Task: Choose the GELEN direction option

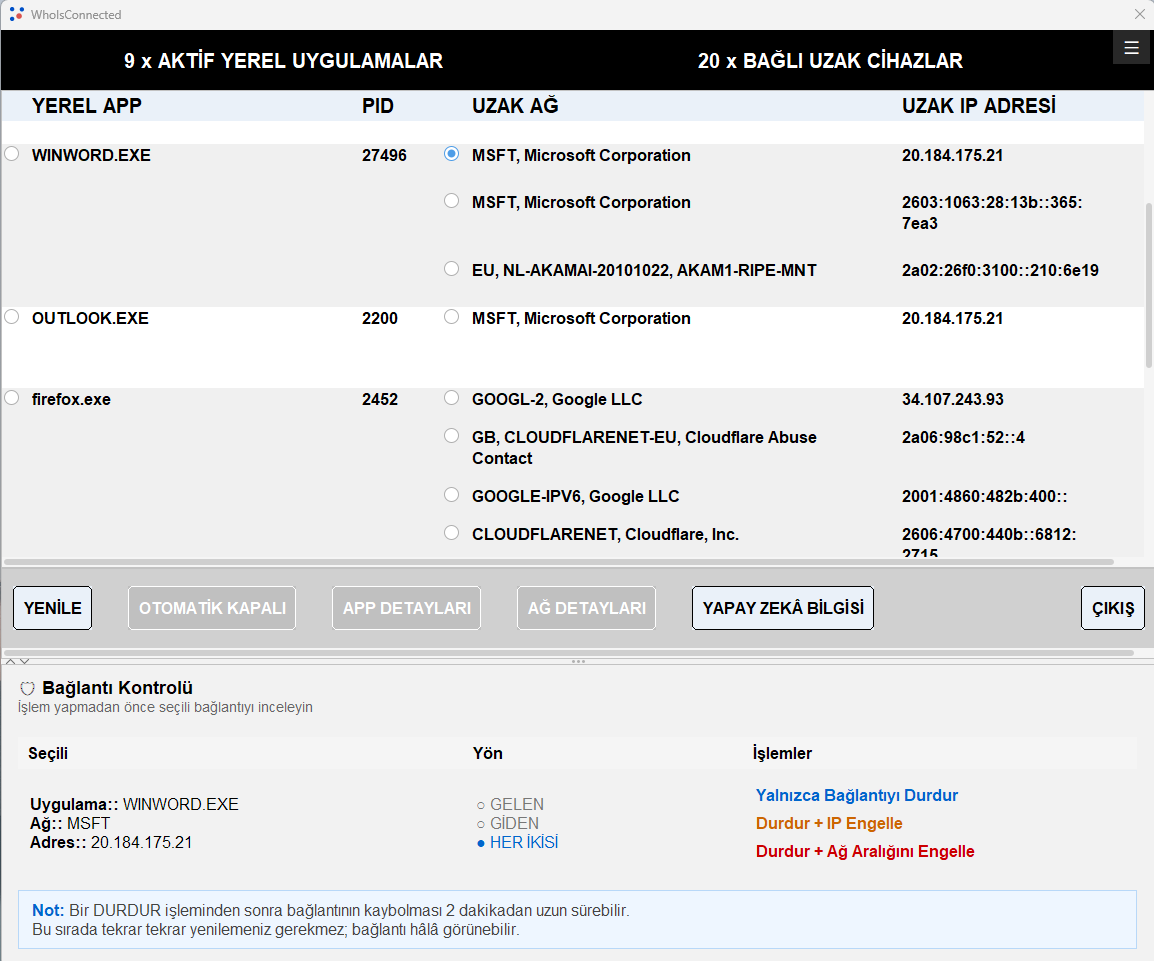Action: pos(510,804)
